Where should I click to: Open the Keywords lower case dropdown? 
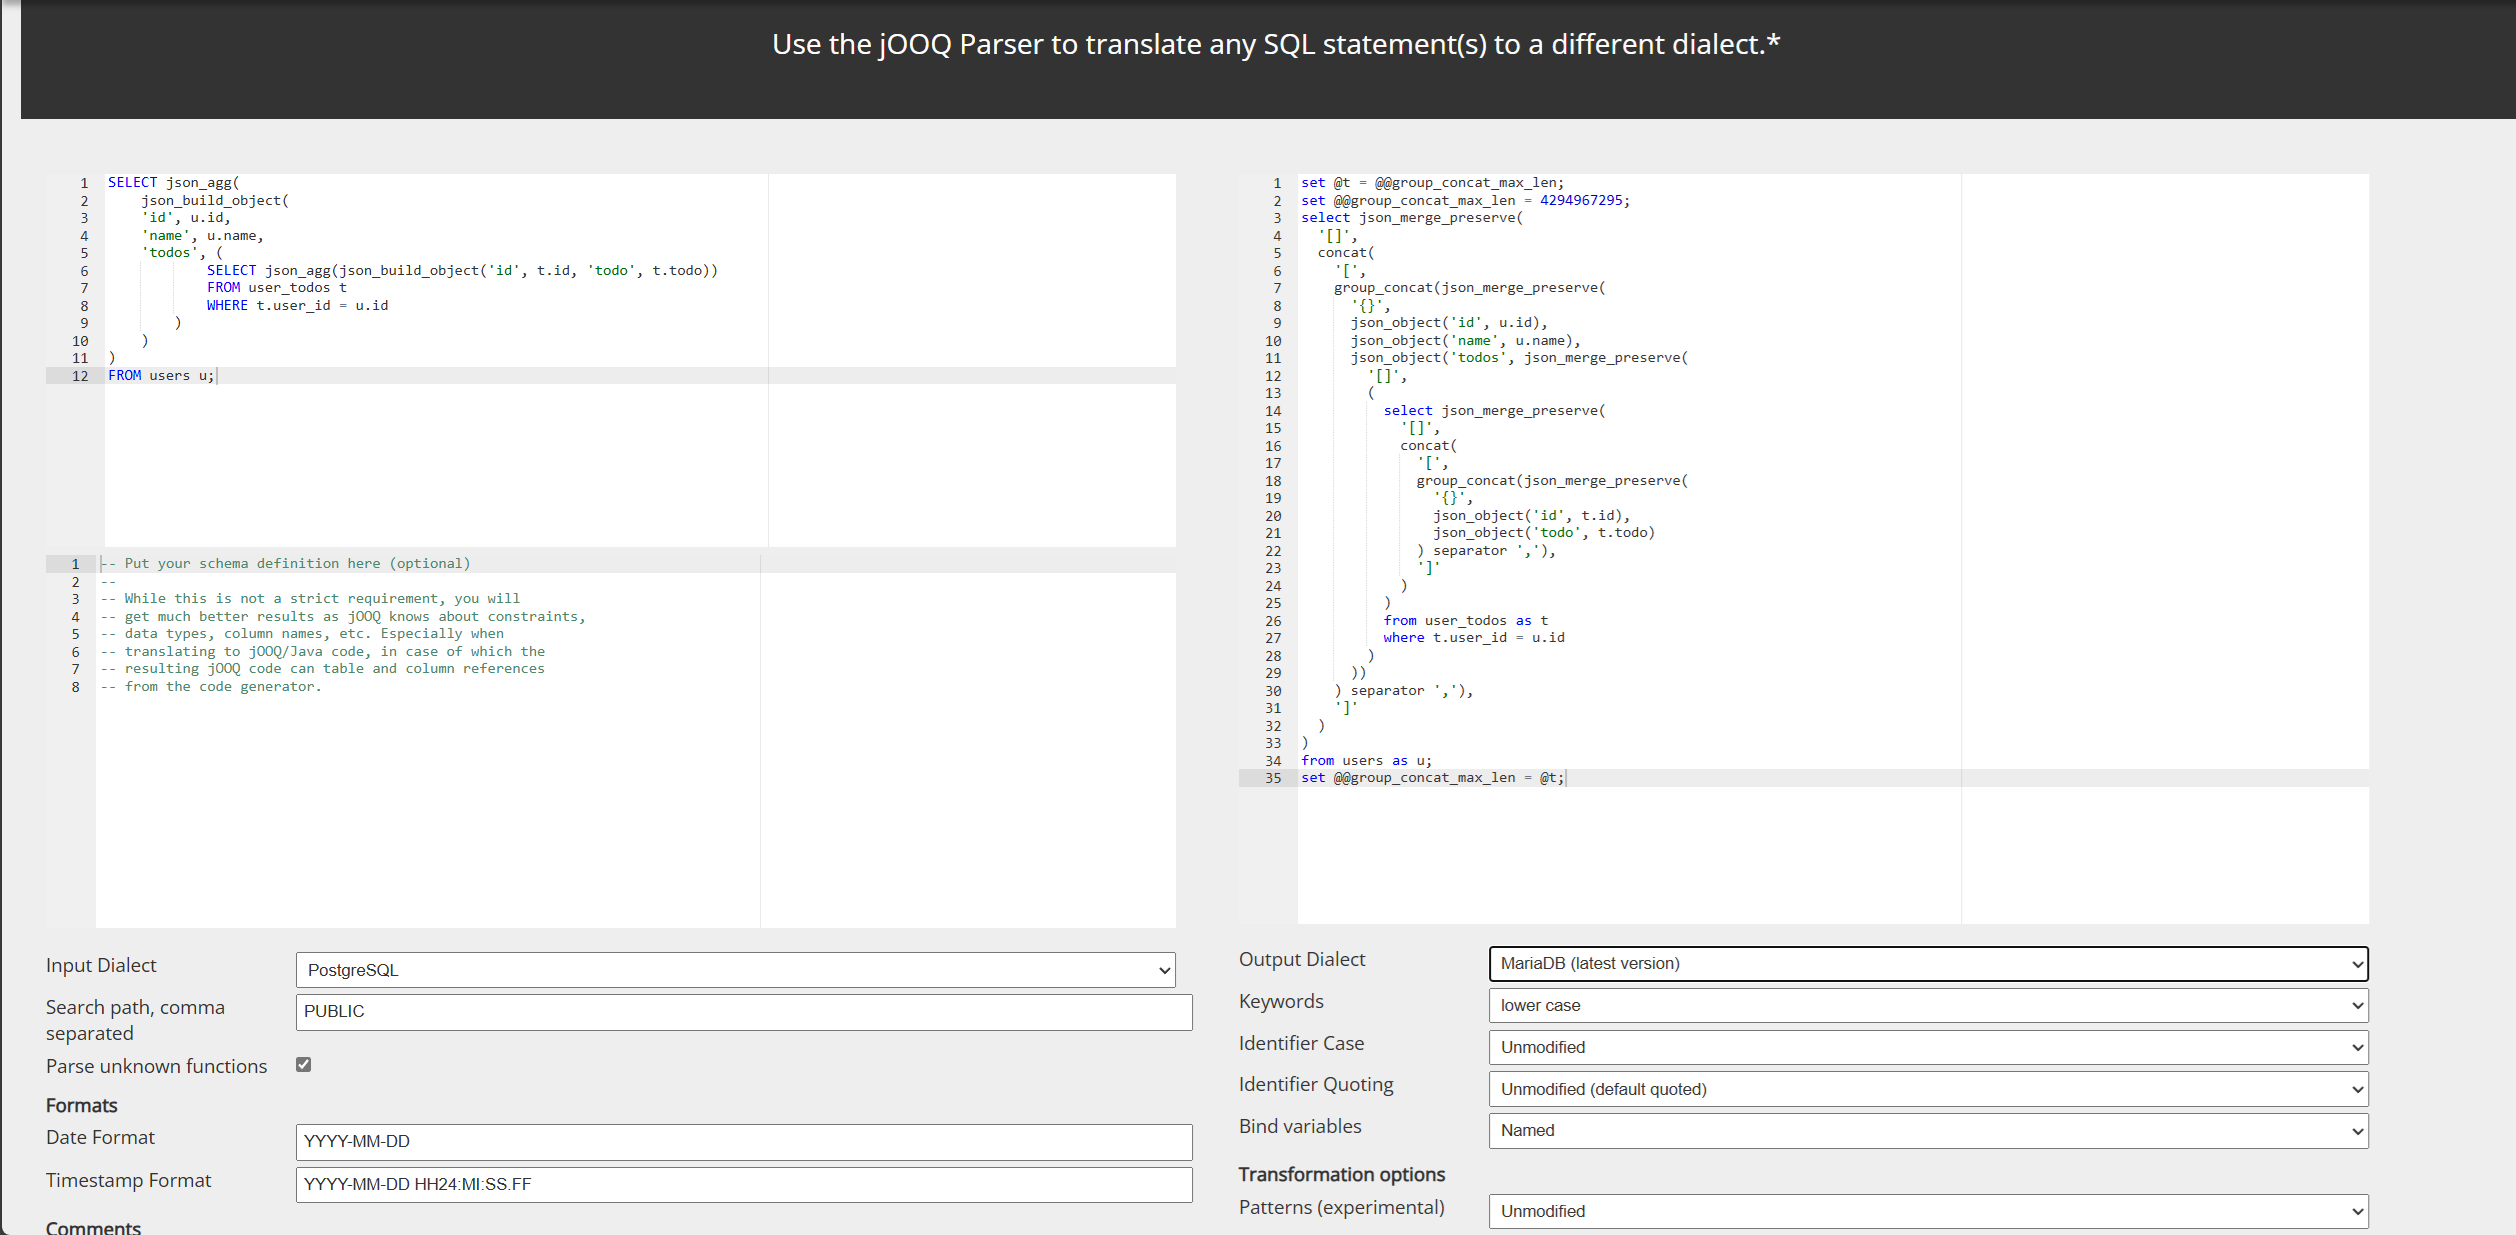tap(1929, 1006)
